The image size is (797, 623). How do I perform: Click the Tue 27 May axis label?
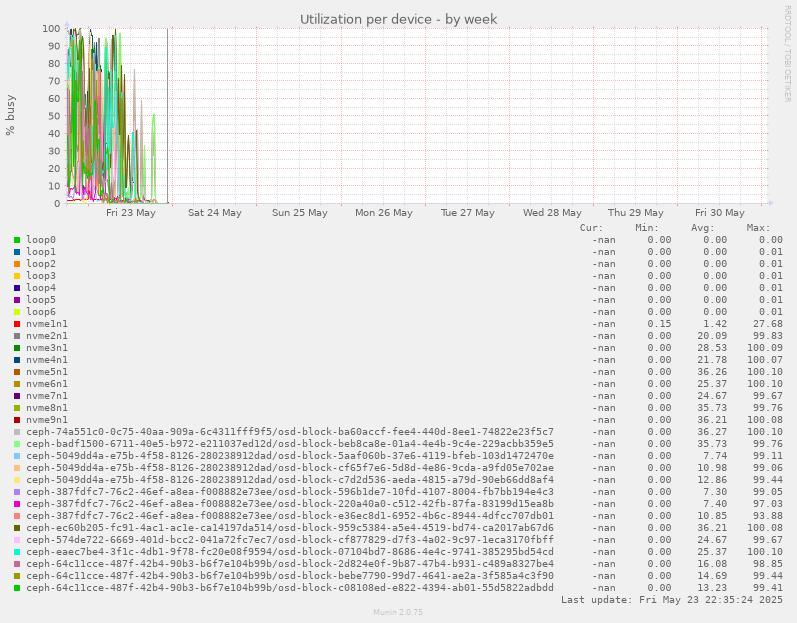(x=468, y=213)
